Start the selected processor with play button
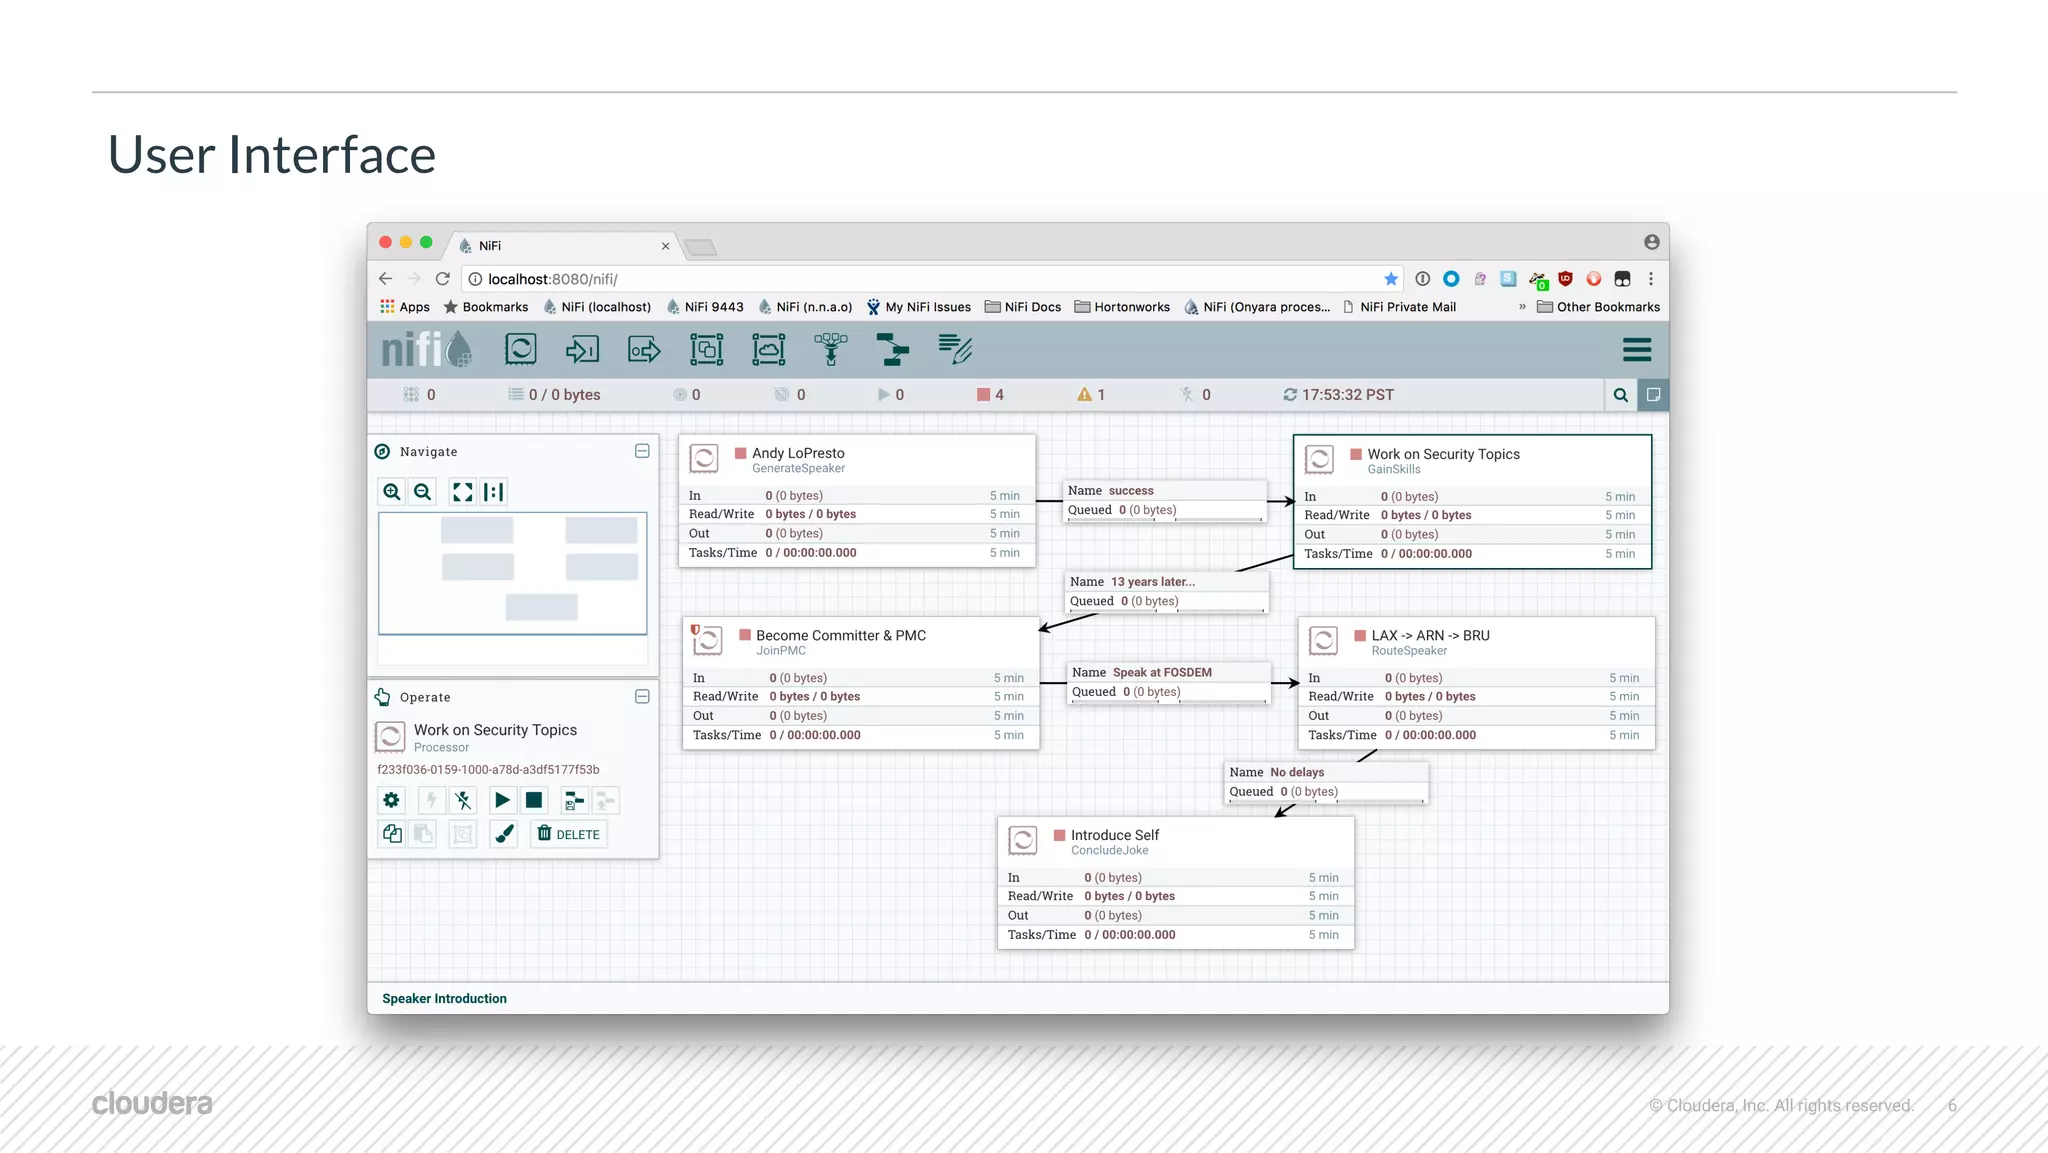Viewport: 2048px width, 1153px height. click(502, 800)
